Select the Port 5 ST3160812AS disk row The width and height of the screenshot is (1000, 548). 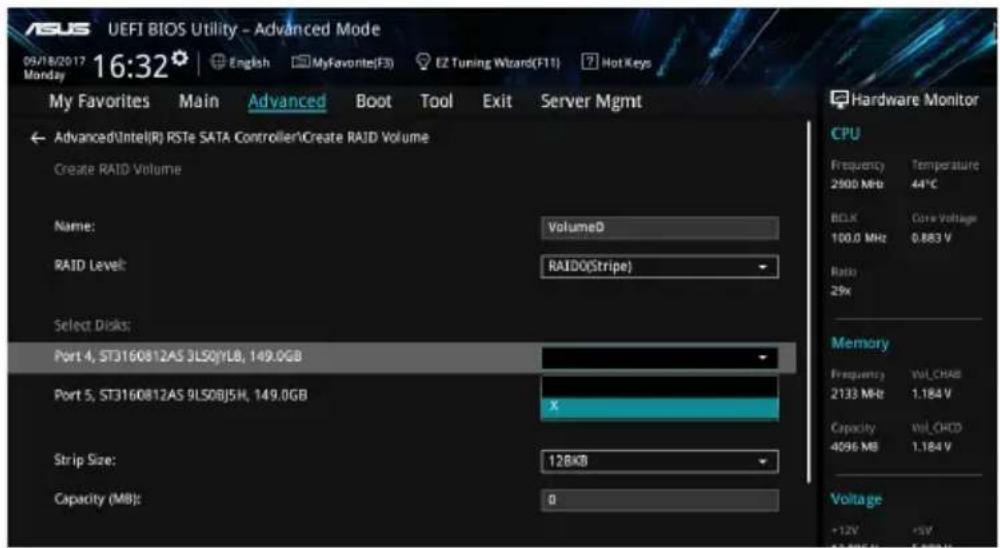click(180, 396)
